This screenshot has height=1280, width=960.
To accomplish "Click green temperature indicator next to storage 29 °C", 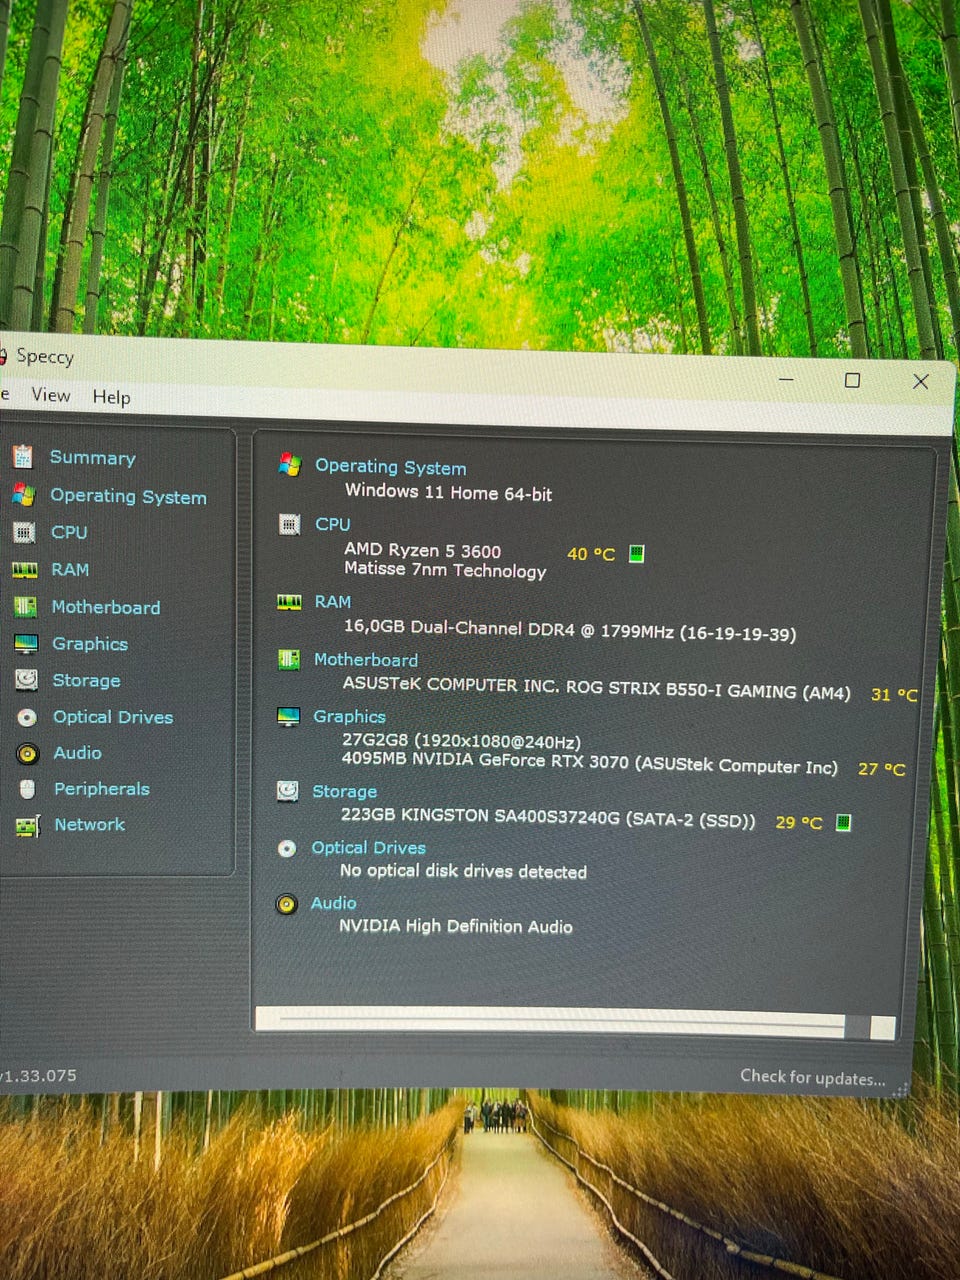I will click(843, 822).
